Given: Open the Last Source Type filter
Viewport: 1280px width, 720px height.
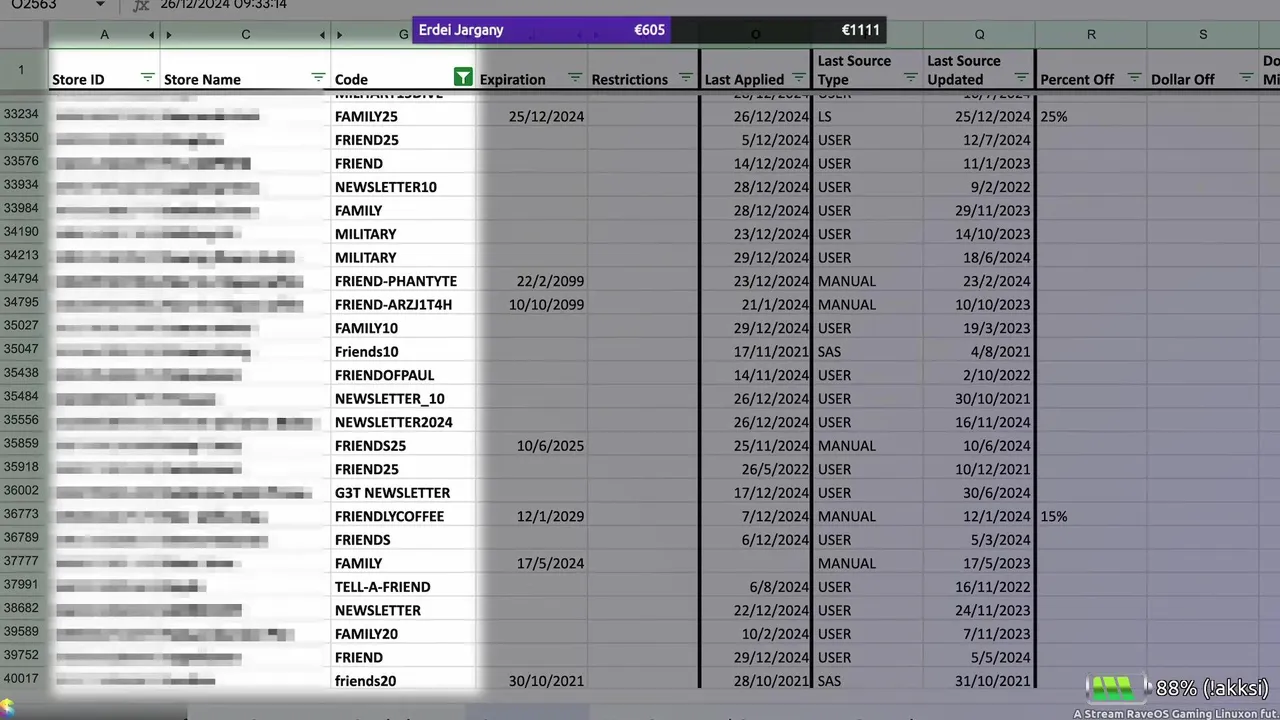Looking at the screenshot, I should click(x=911, y=77).
